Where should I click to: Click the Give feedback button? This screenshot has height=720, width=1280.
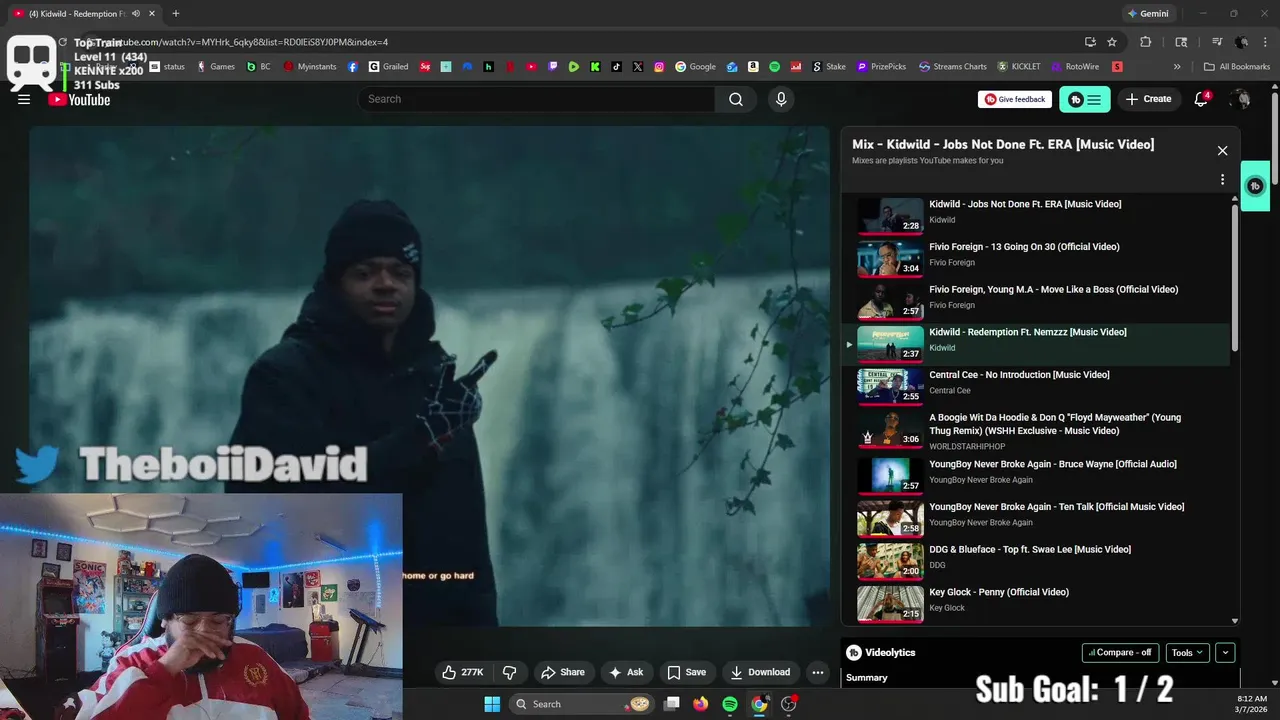1015,99
